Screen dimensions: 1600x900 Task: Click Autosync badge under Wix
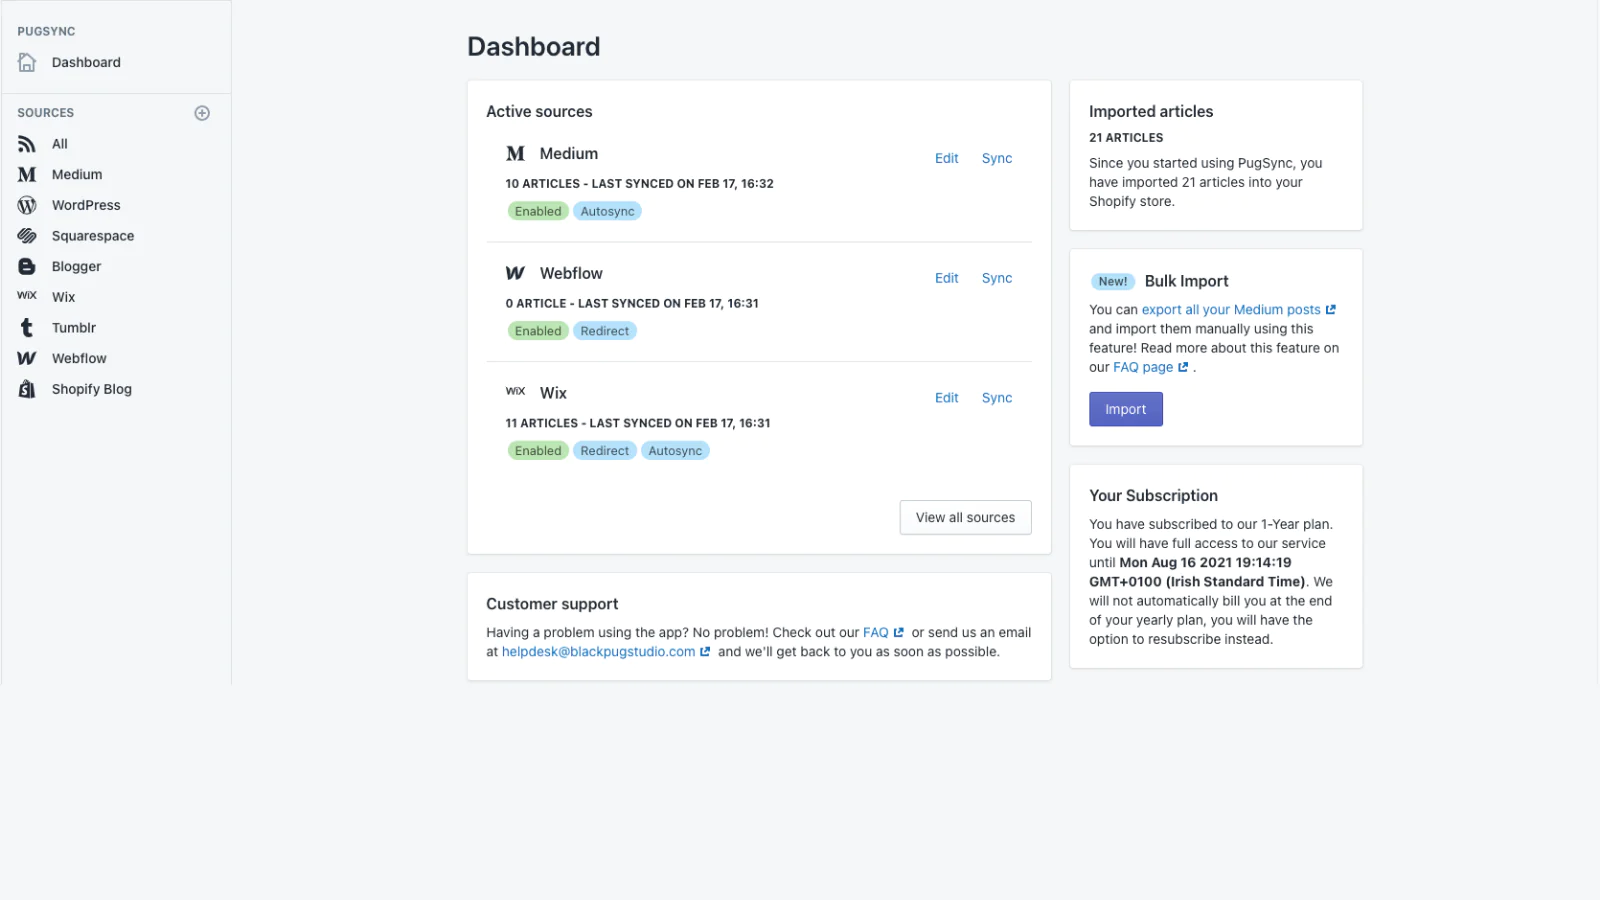point(675,451)
